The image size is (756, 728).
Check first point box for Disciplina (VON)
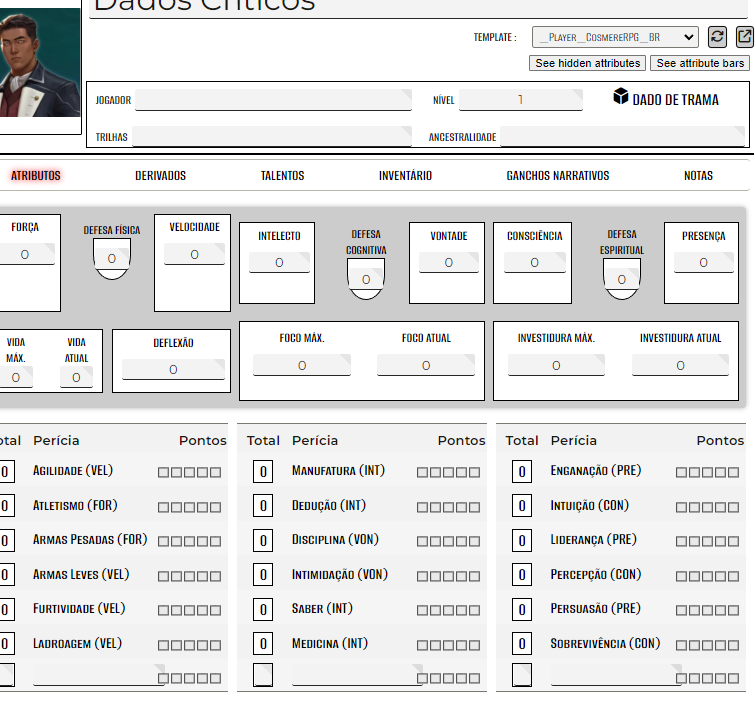click(422, 541)
